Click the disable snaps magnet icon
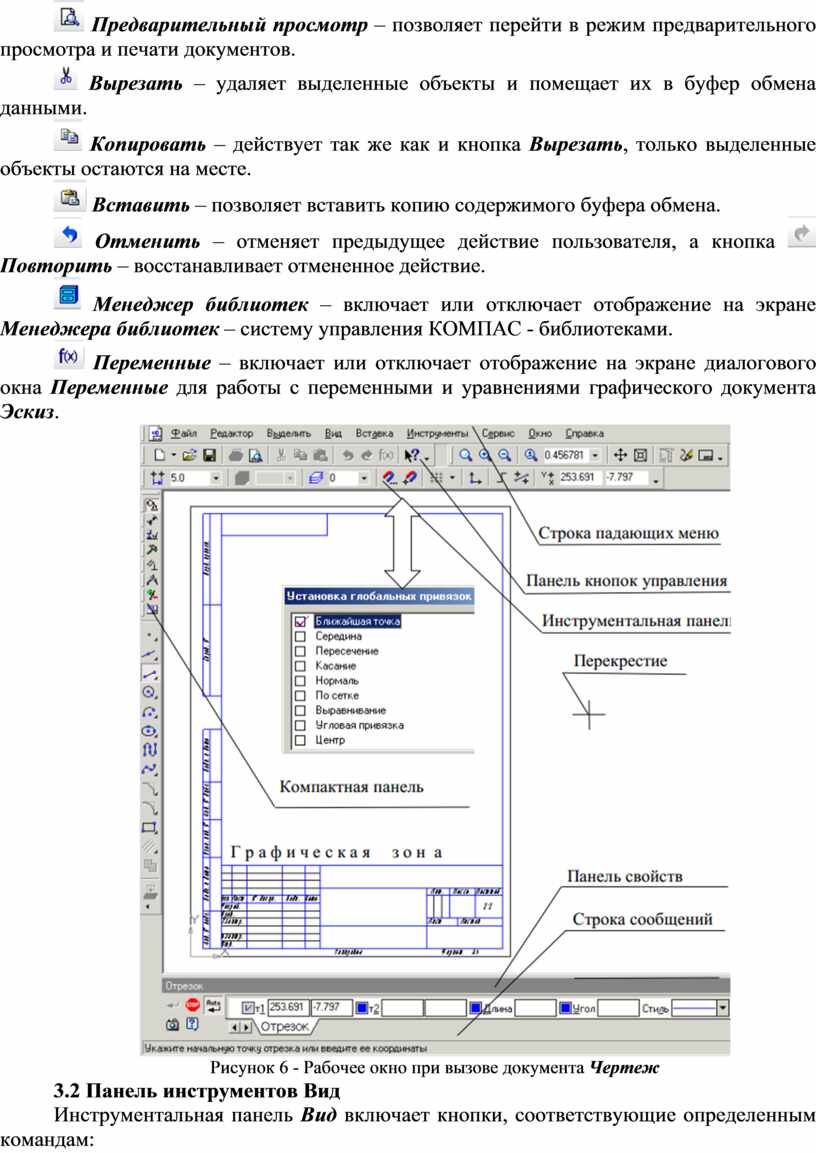Screen dimensions: 816x1153 click(x=409, y=478)
